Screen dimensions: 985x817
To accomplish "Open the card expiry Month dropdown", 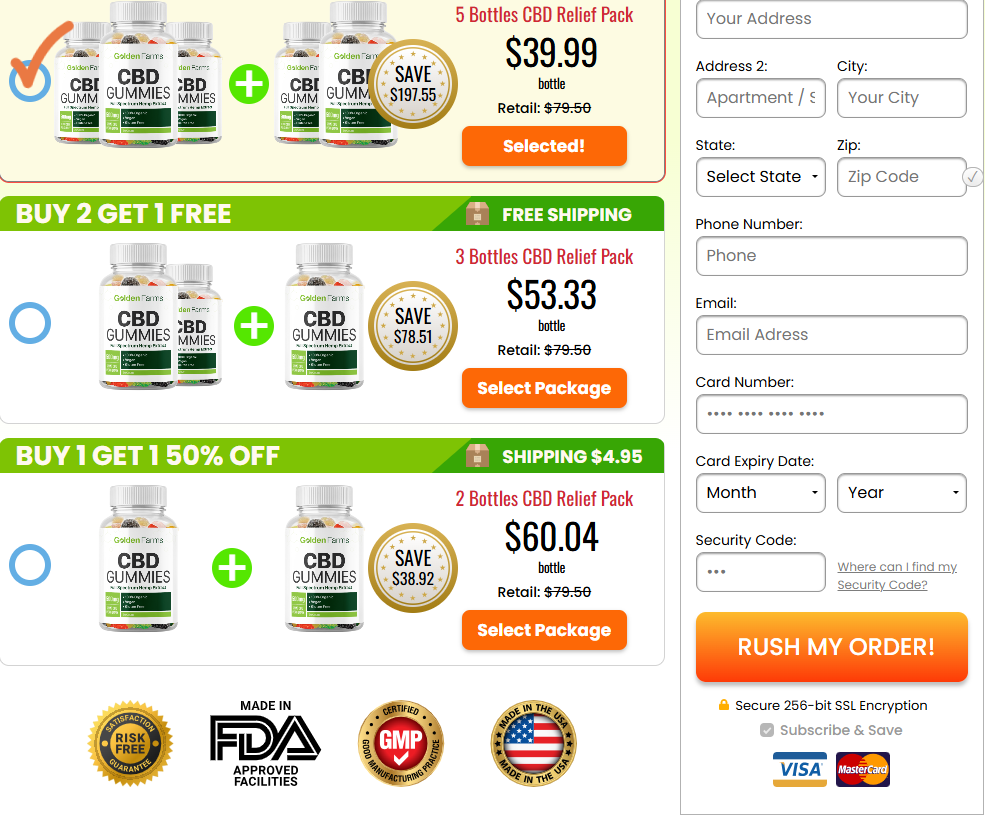I will (x=761, y=493).
